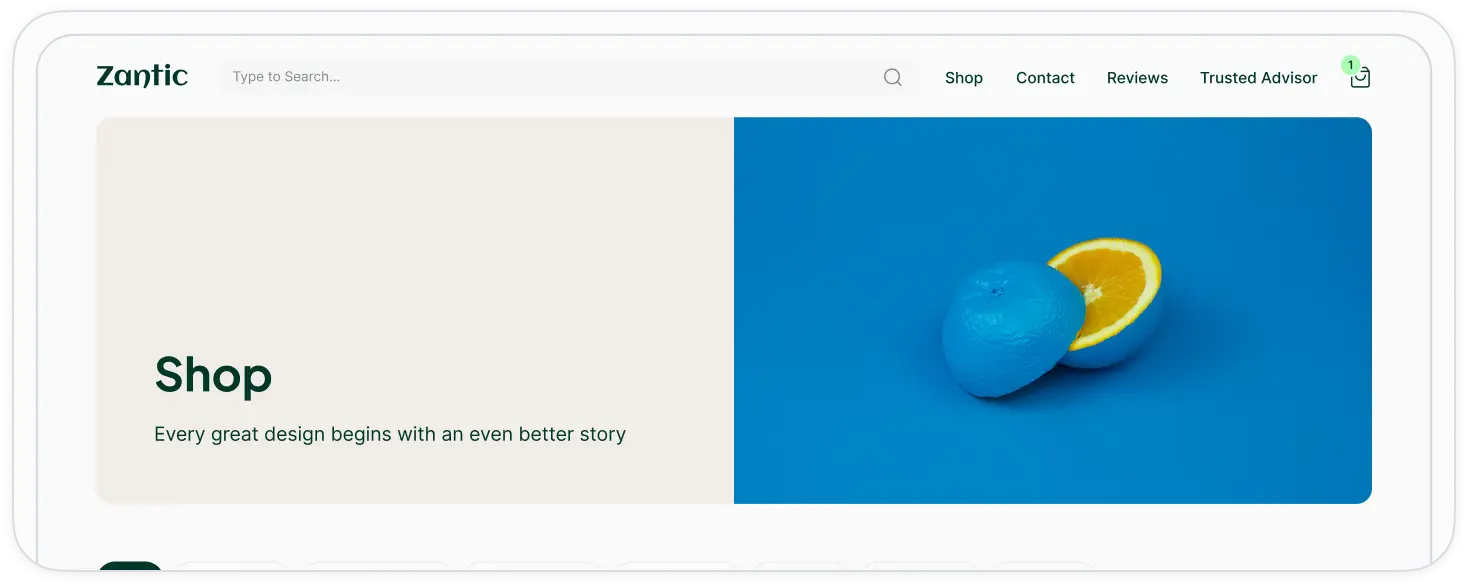The image size is (1468, 586).
Task: Click the letter Z in Zantic logo
Action: 105,76
